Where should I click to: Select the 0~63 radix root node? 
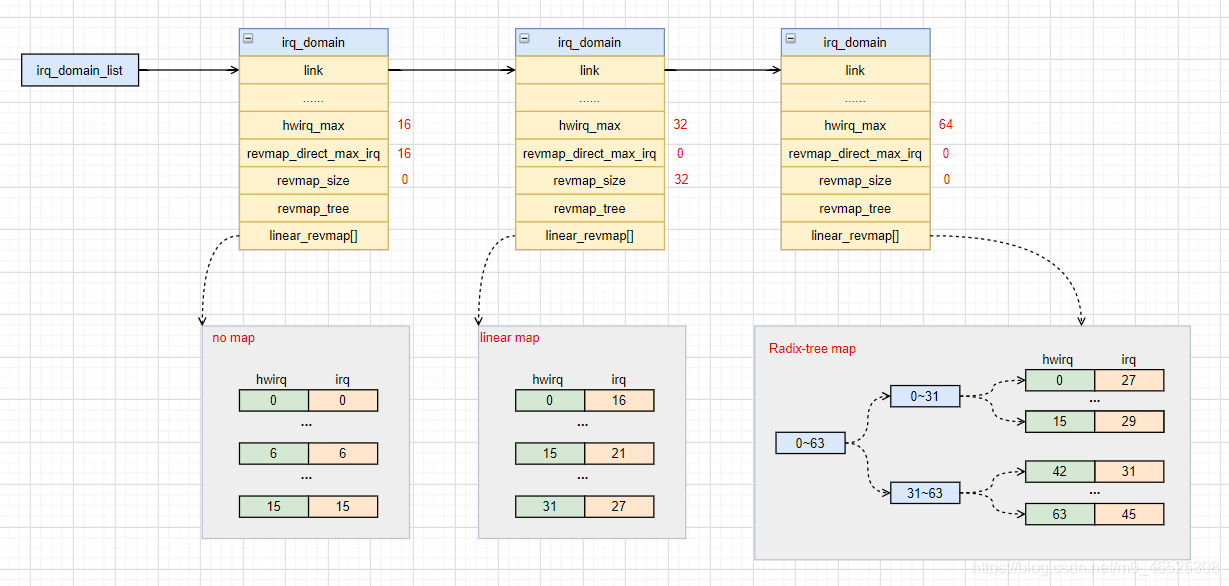[811, 442]
